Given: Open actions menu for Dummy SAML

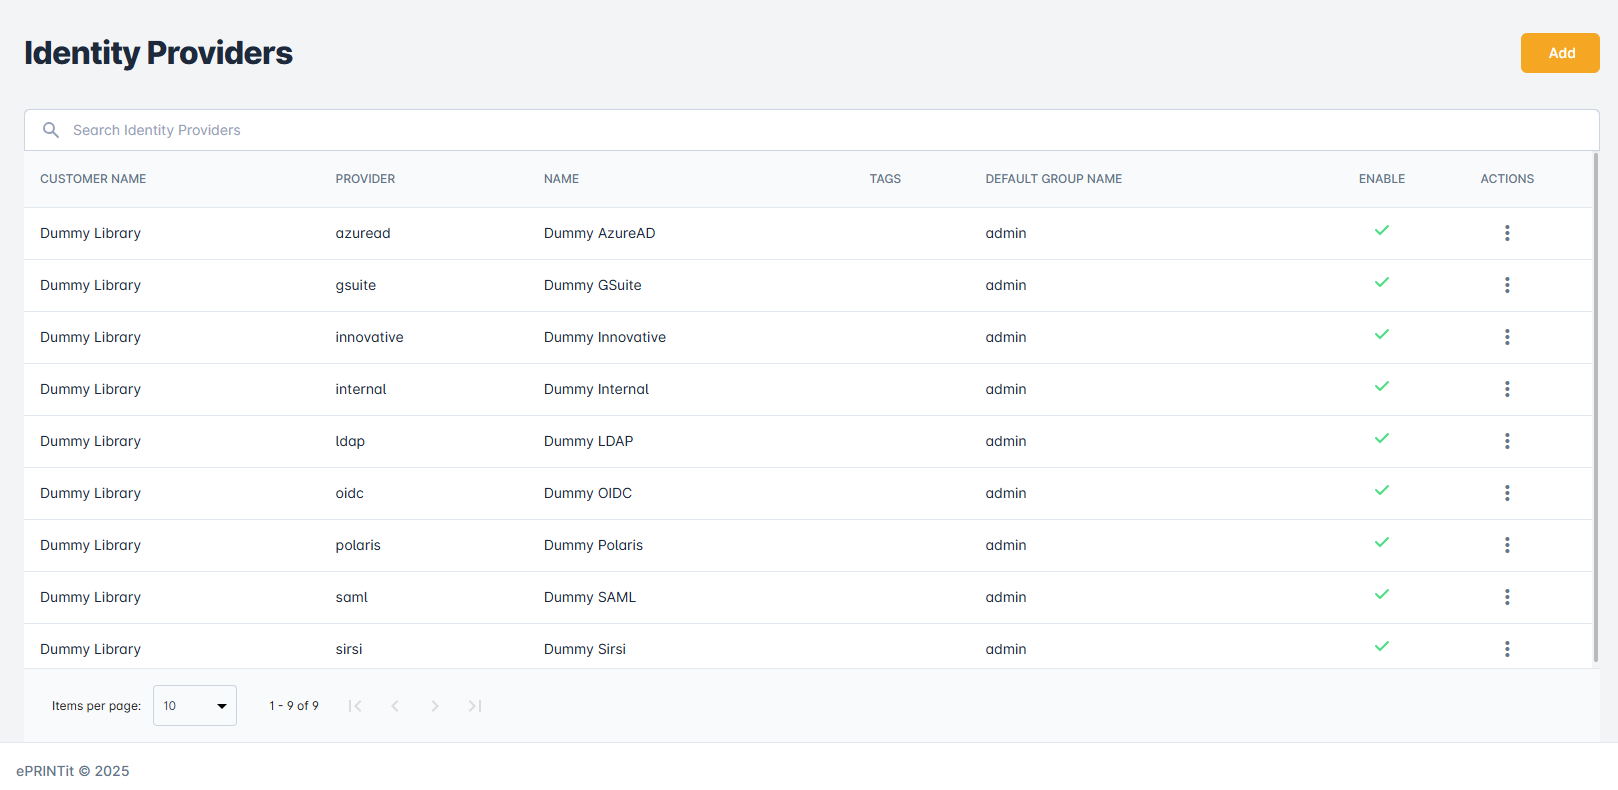Looking at the screenshot, I should pyautogui.click(x=1506, y=597).
